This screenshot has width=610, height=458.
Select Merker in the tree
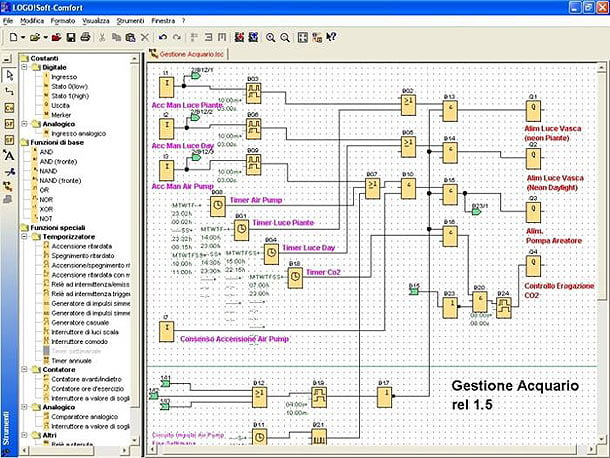click(61, 115)
